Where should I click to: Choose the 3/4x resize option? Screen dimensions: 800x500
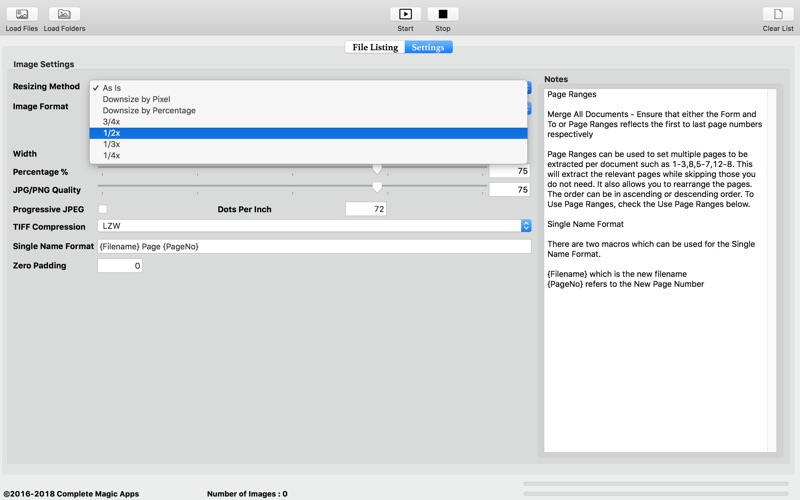308,121
